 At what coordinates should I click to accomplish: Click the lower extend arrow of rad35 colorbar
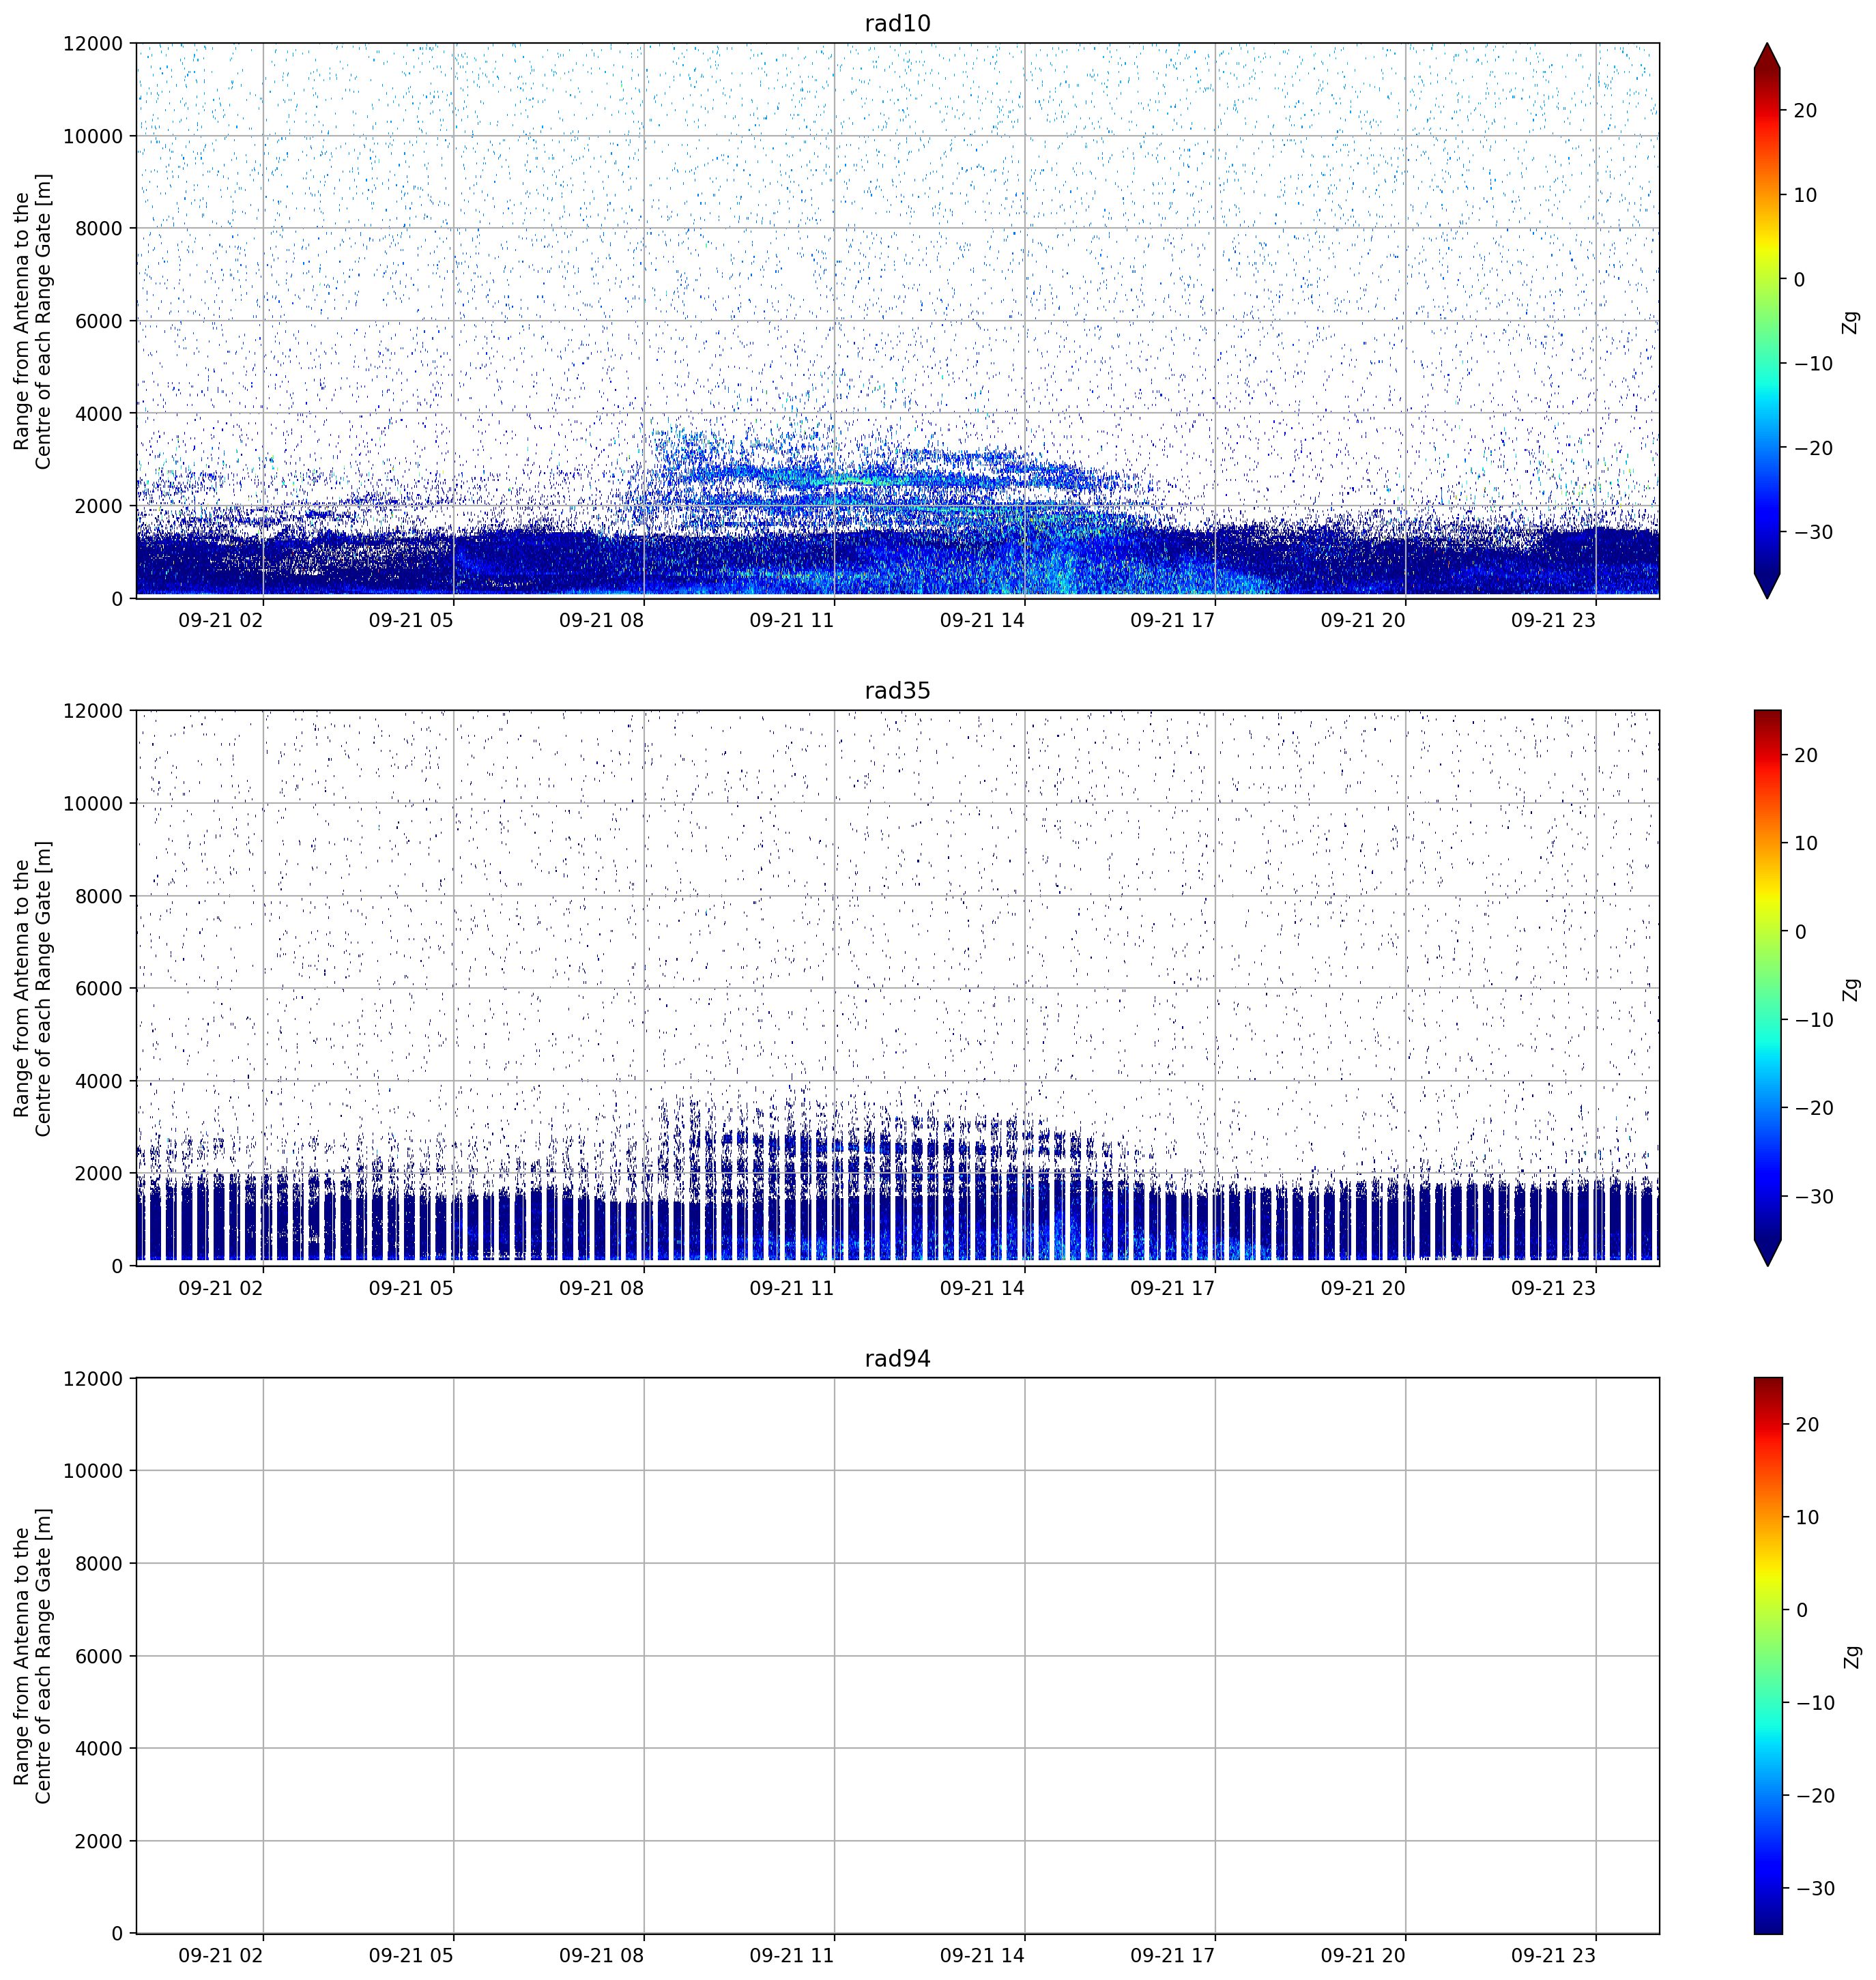pyautogui.click(x=1767, y=1252)
